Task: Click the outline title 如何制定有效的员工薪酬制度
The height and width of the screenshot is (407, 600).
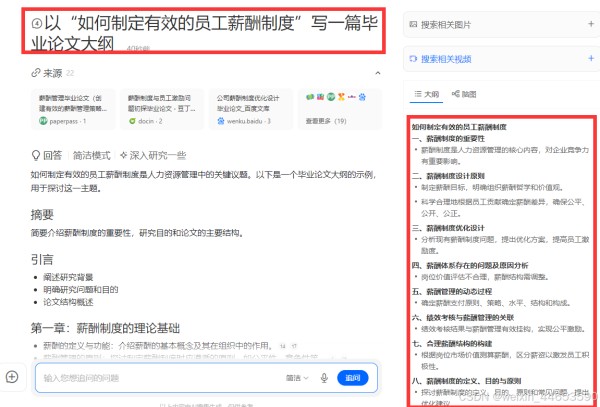Action: [x=459, y=127]
